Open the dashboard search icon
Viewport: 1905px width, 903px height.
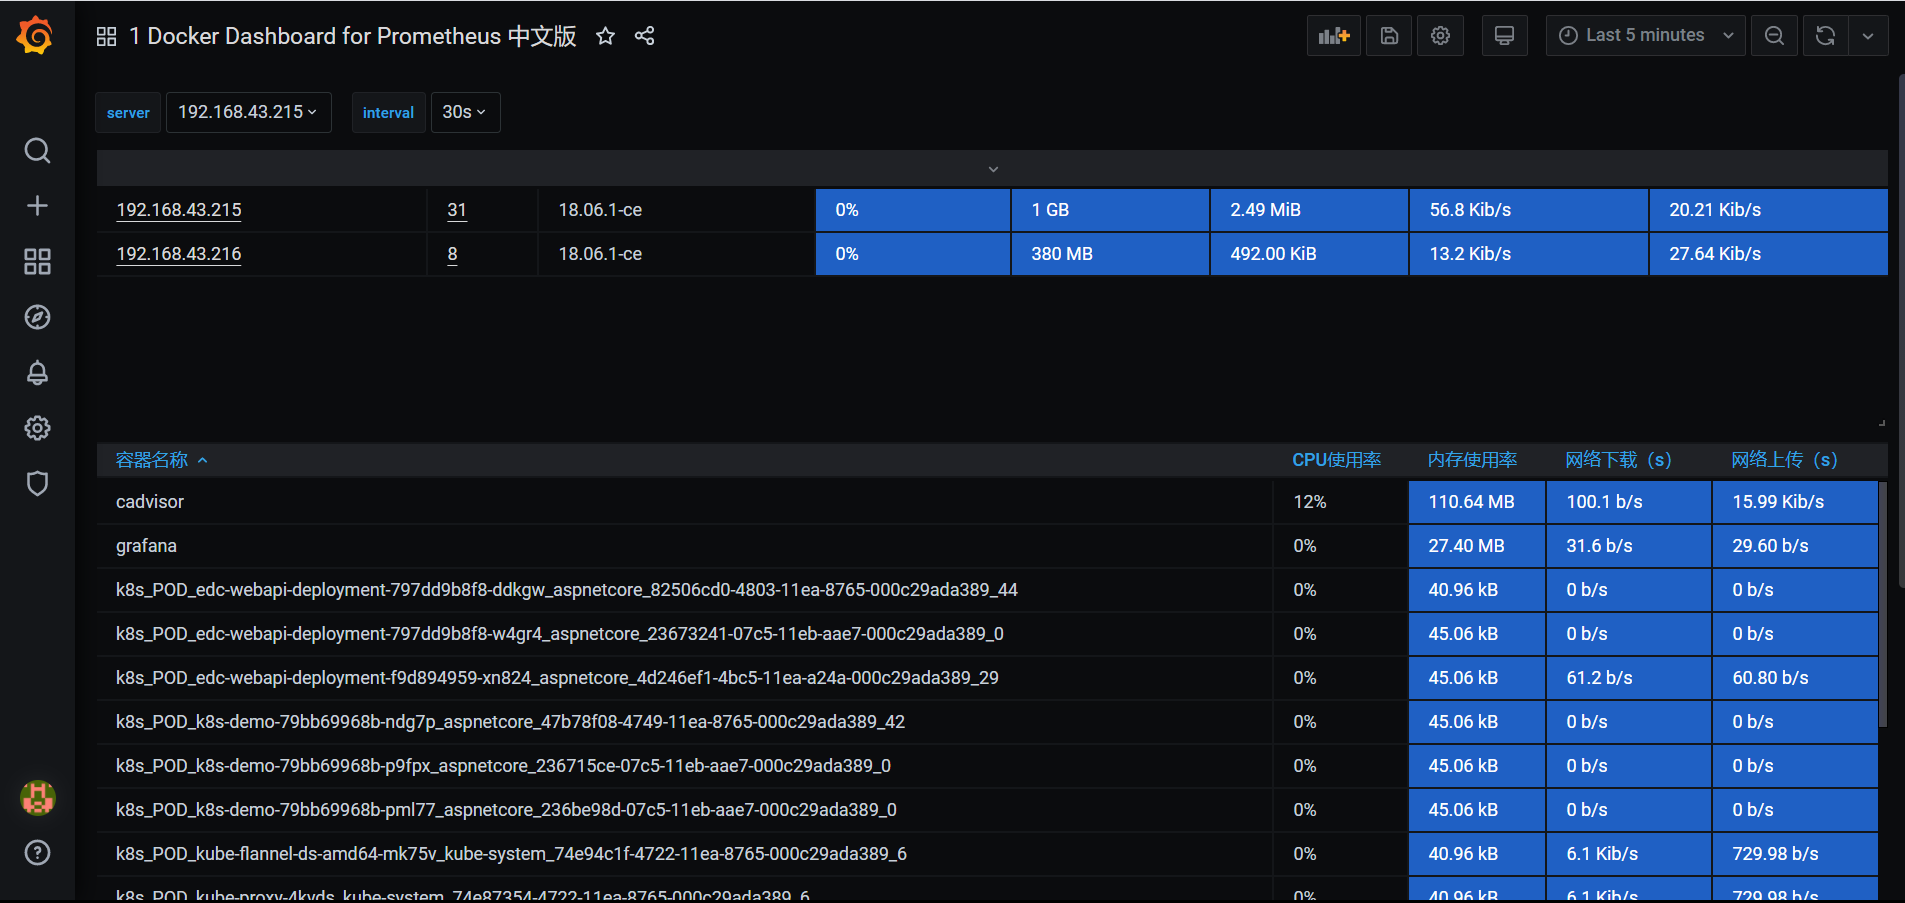(x=37, y=151)
